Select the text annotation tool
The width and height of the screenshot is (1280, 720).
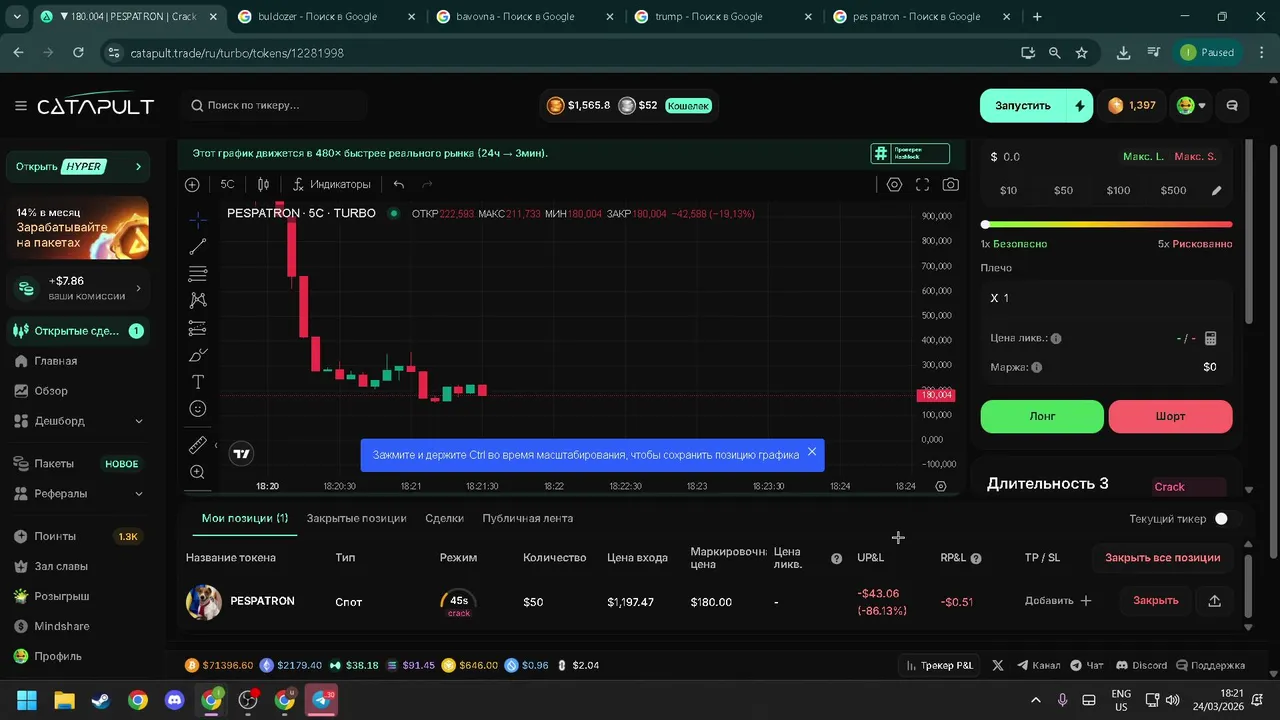(198, 382)
